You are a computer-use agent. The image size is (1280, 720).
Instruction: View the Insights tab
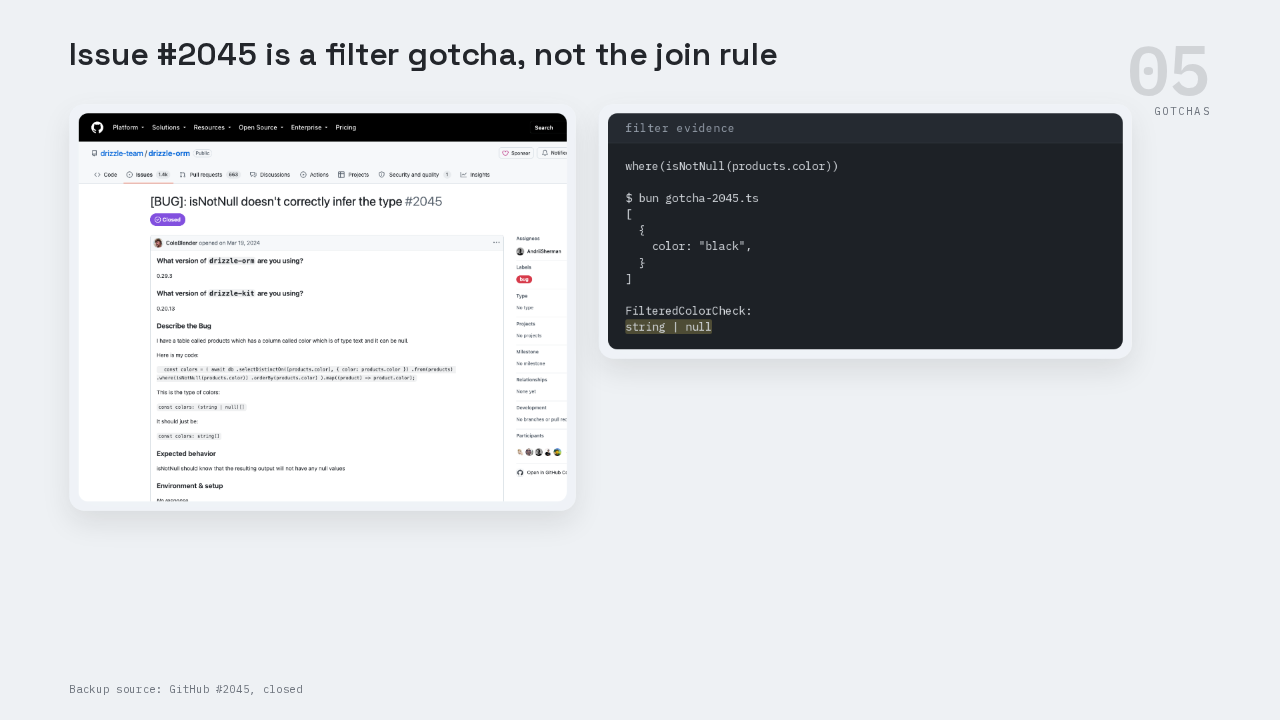click(x=475, y=174)
